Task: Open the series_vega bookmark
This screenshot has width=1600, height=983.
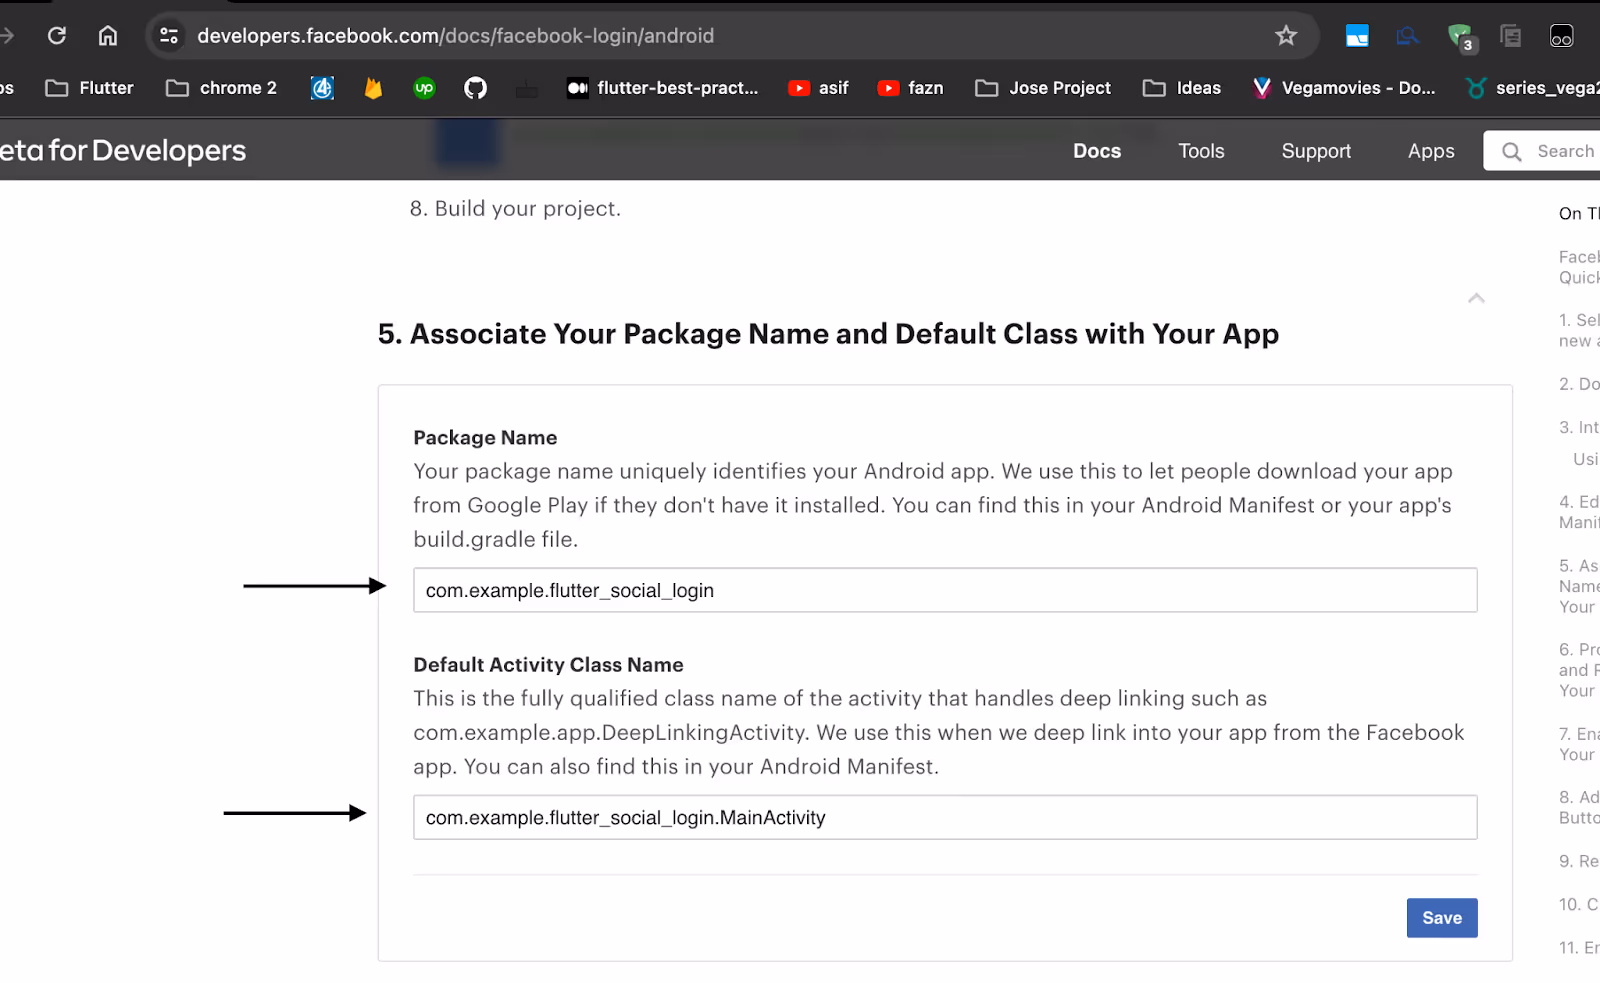Action: 1532,88
